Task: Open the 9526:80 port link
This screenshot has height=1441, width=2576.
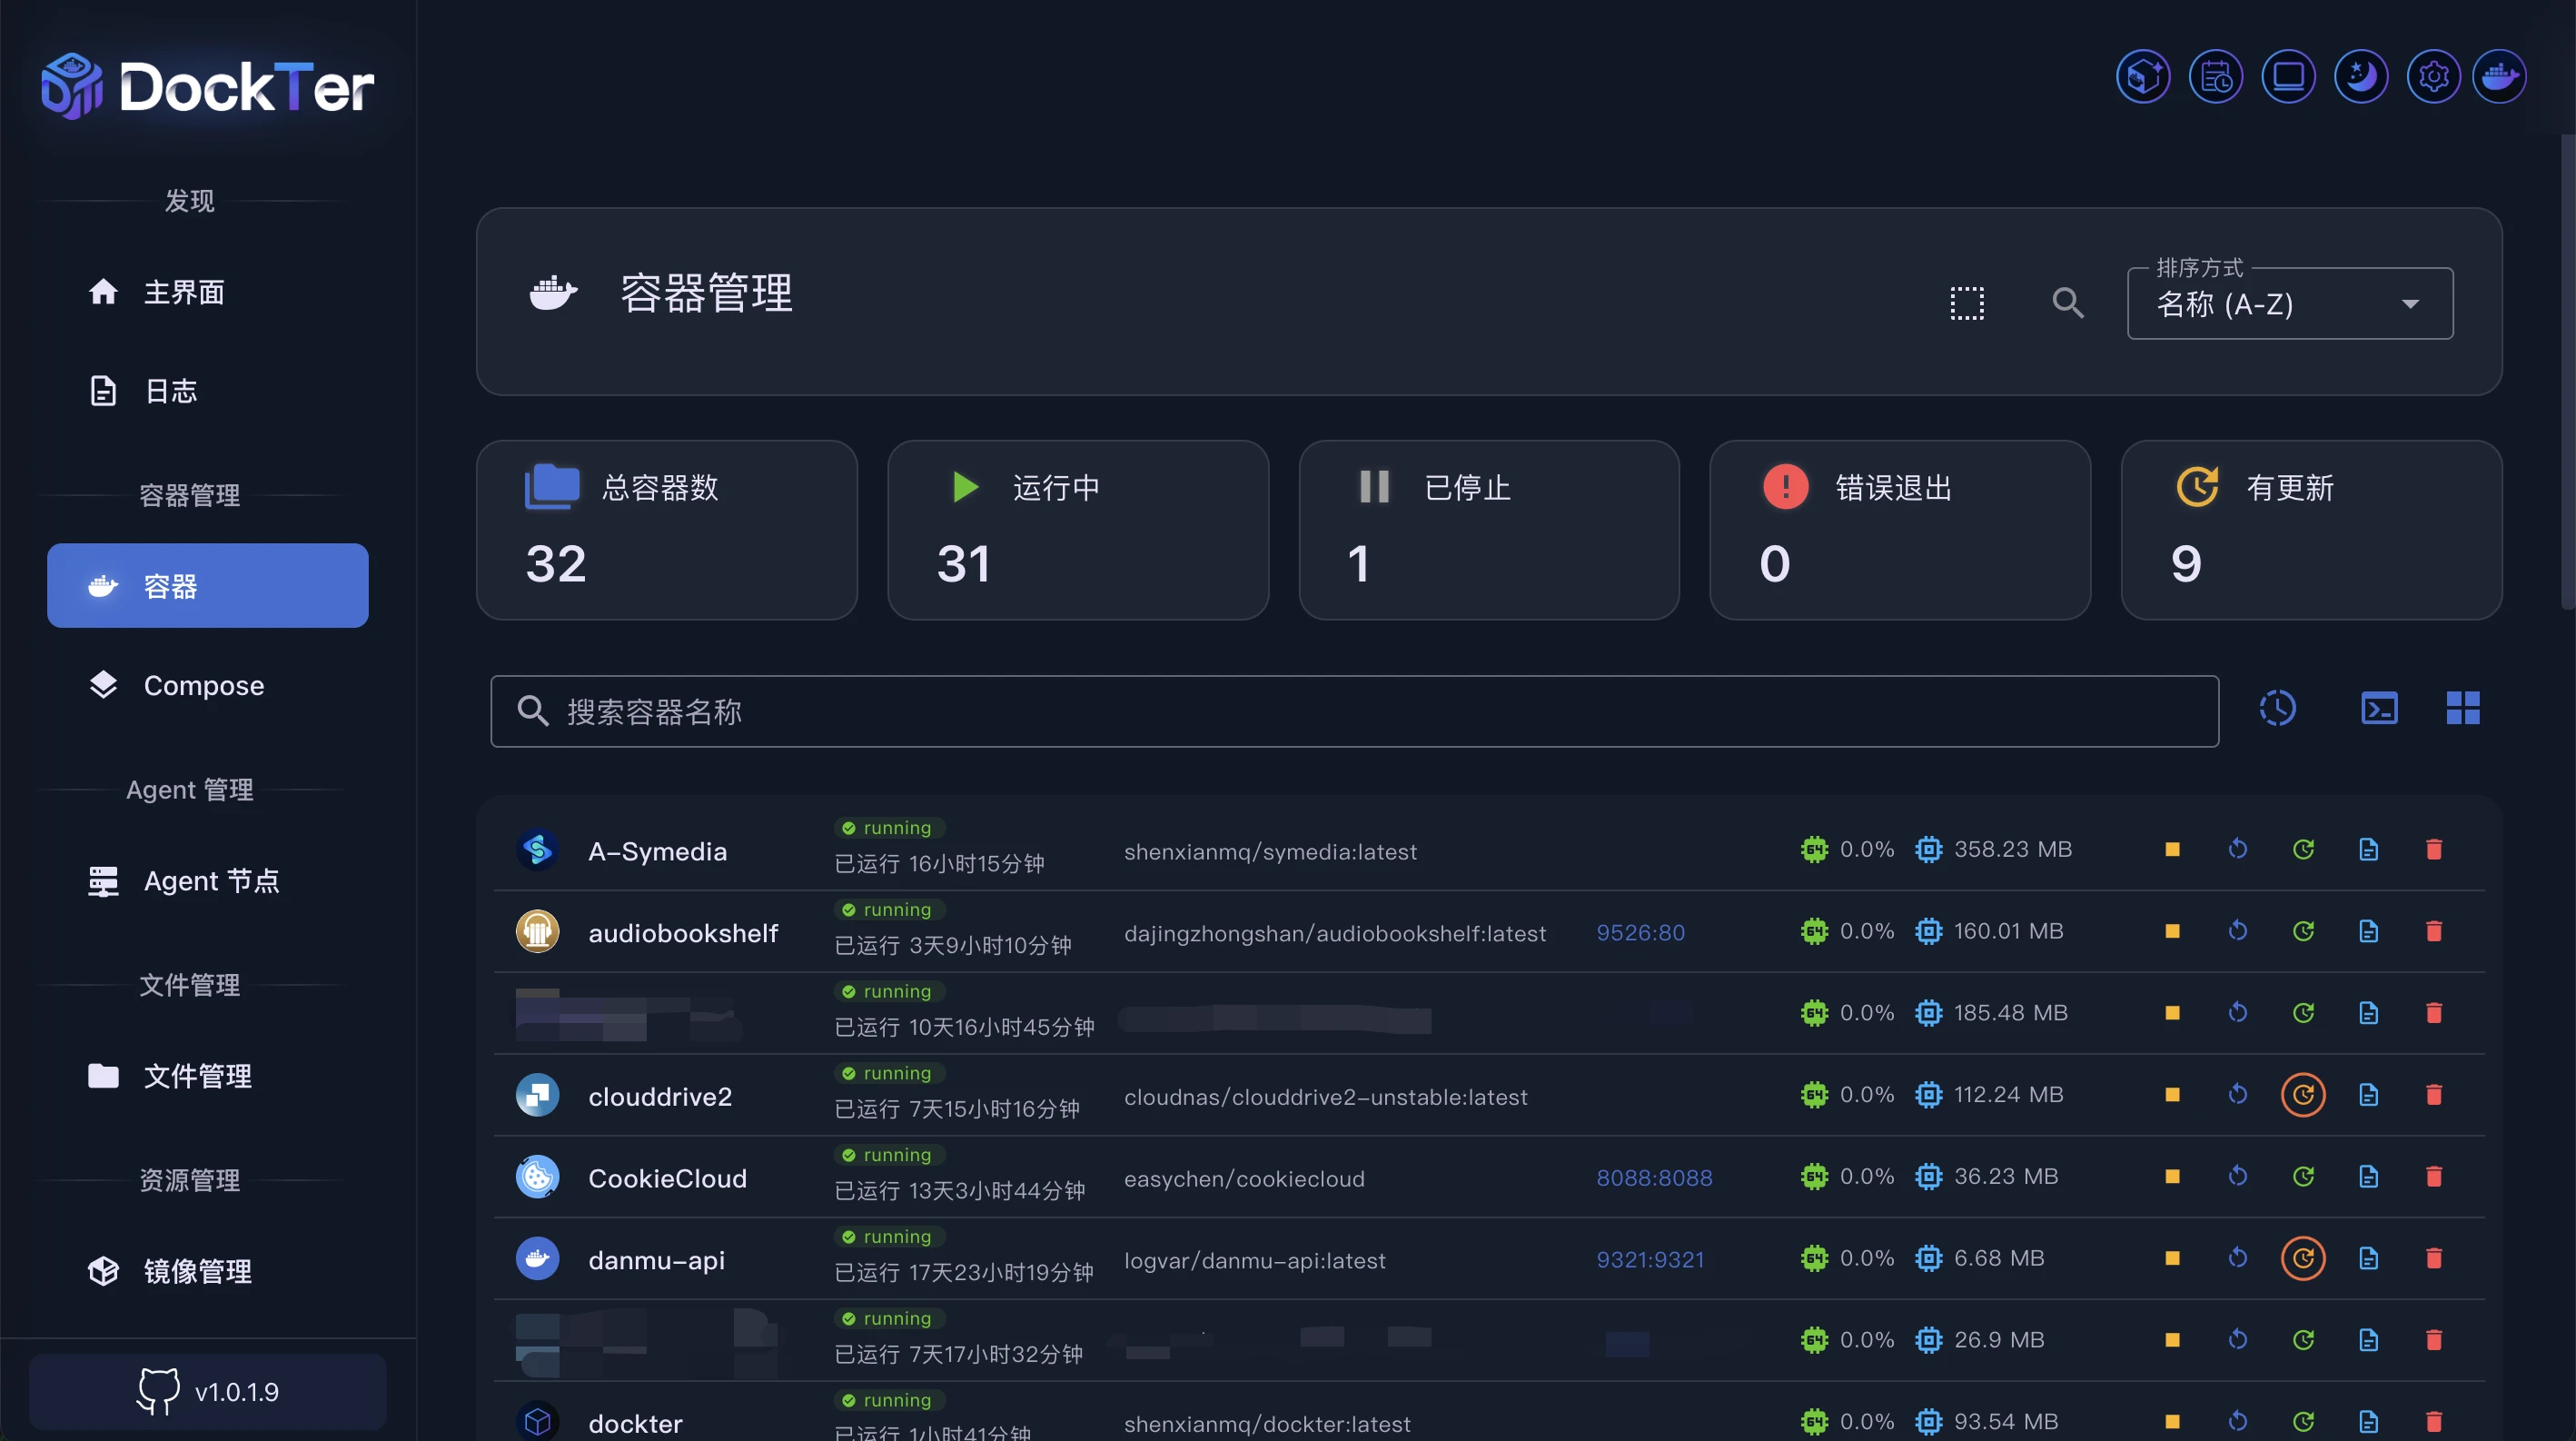Action: [x=1640, y=933]
